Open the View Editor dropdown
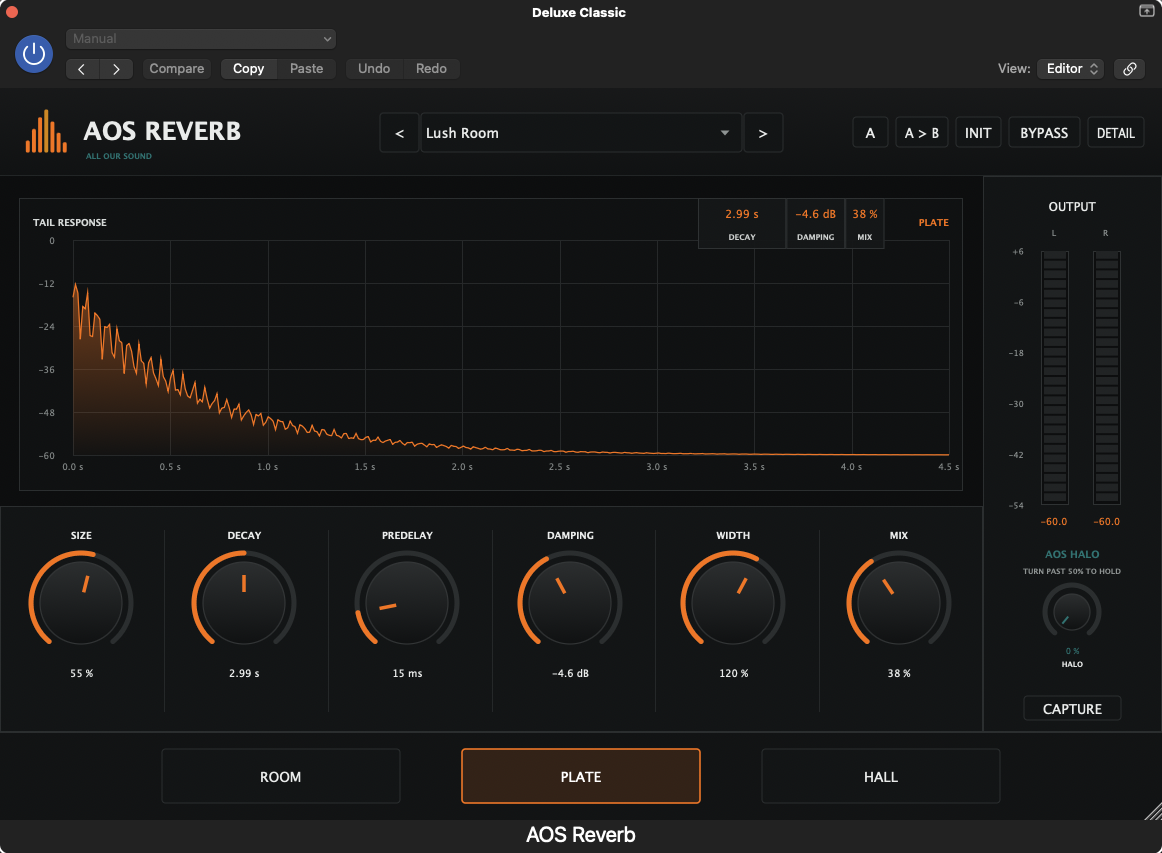This screenshot has height=853, width=1162. point(1071,69)
